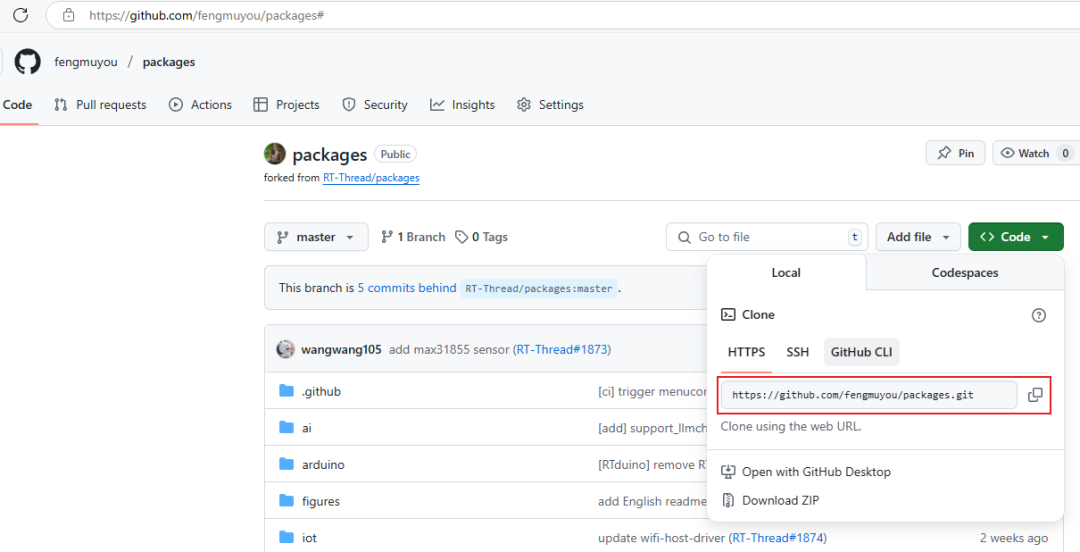Click the browser address bar URL

207,15
